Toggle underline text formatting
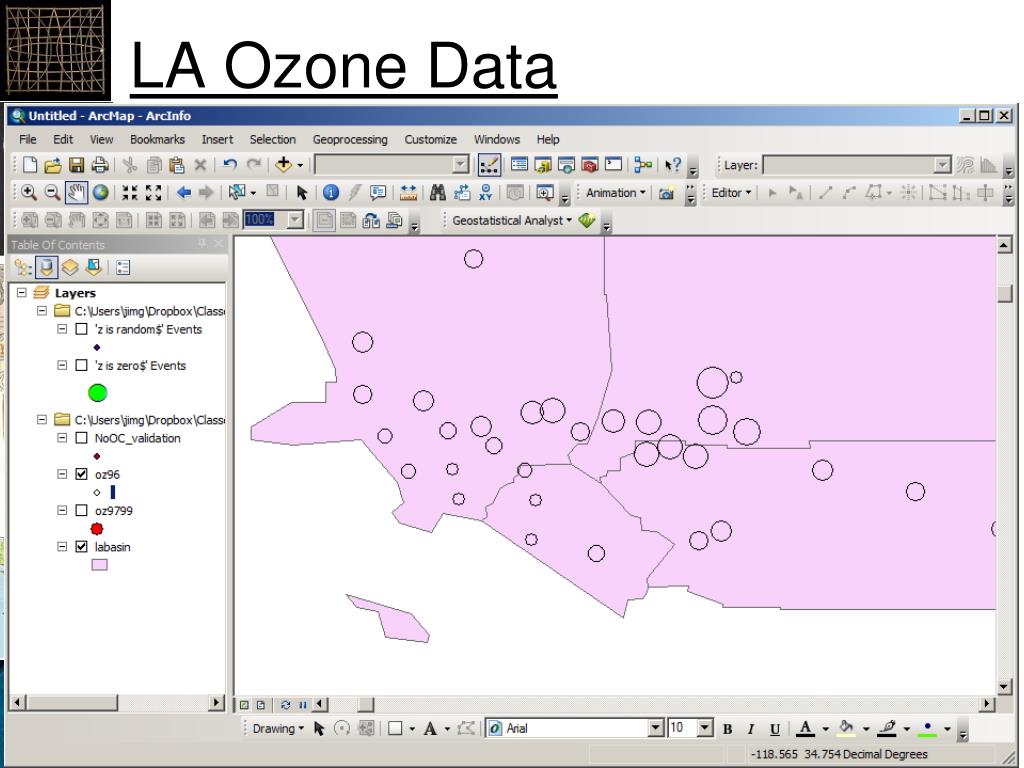Screen dimensions: 1024x768 click(x=775, y=729)
